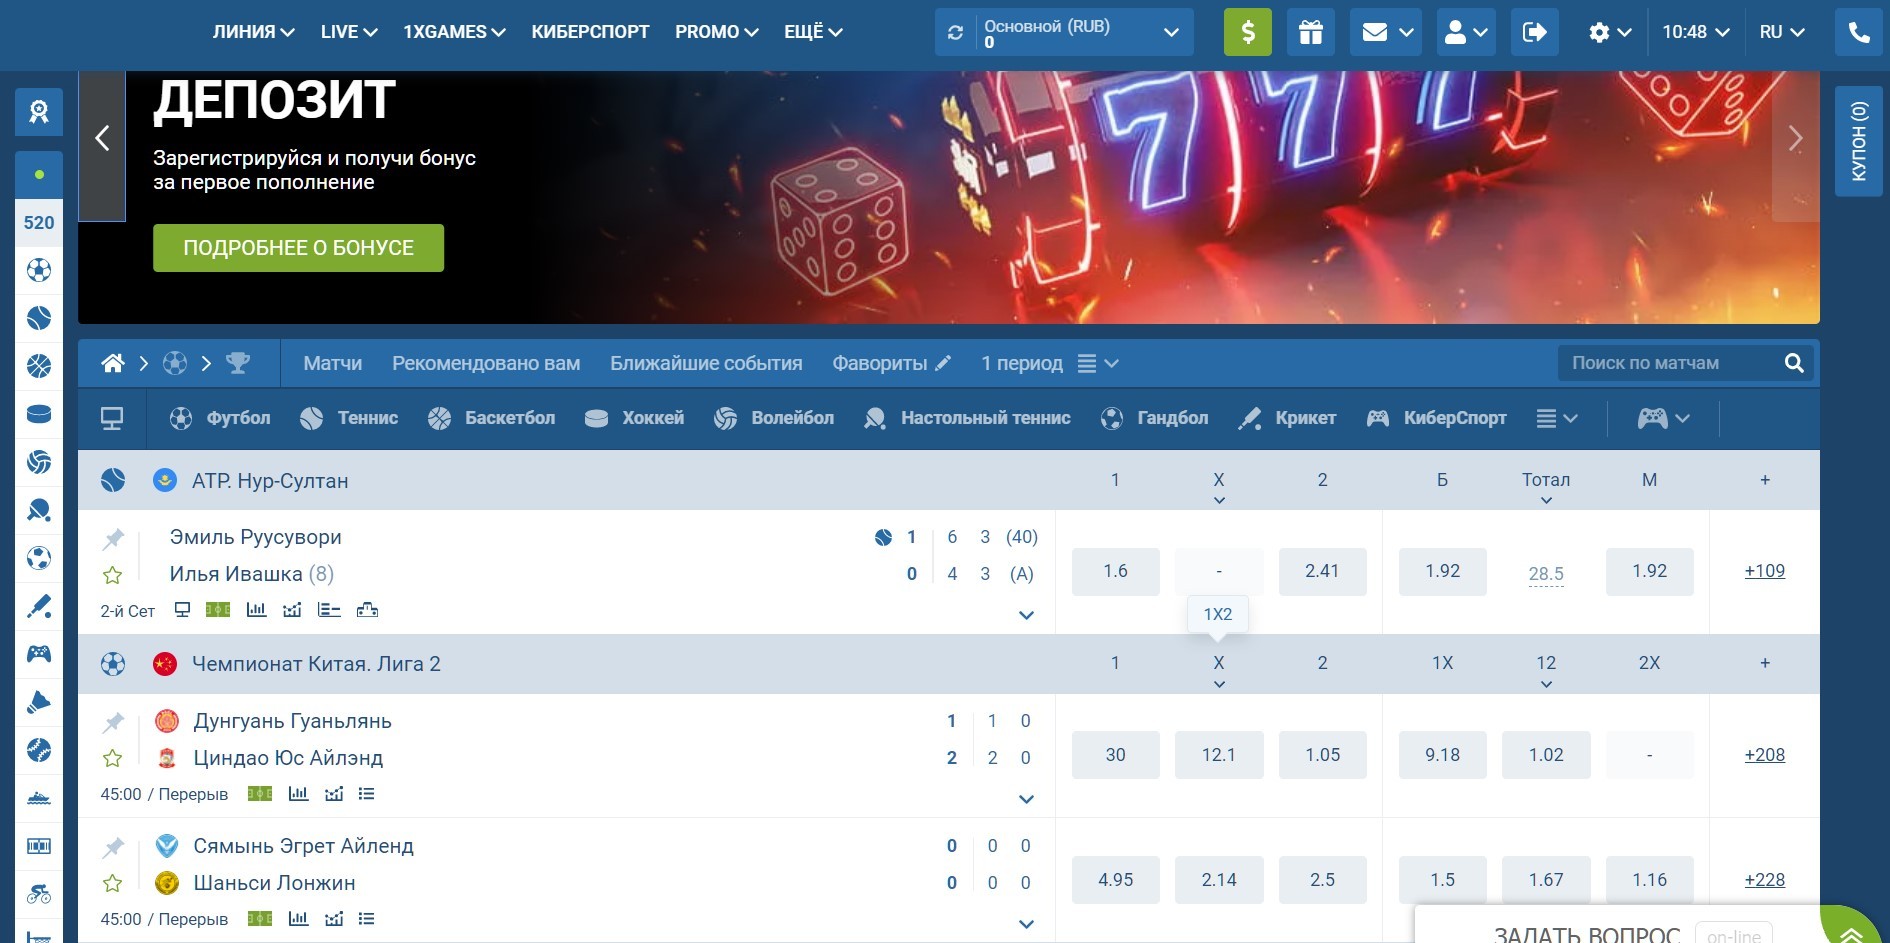Screen dimensions: 1890x943
Task: Open statistics chart icon for Руусувори match
Action: 256,610
